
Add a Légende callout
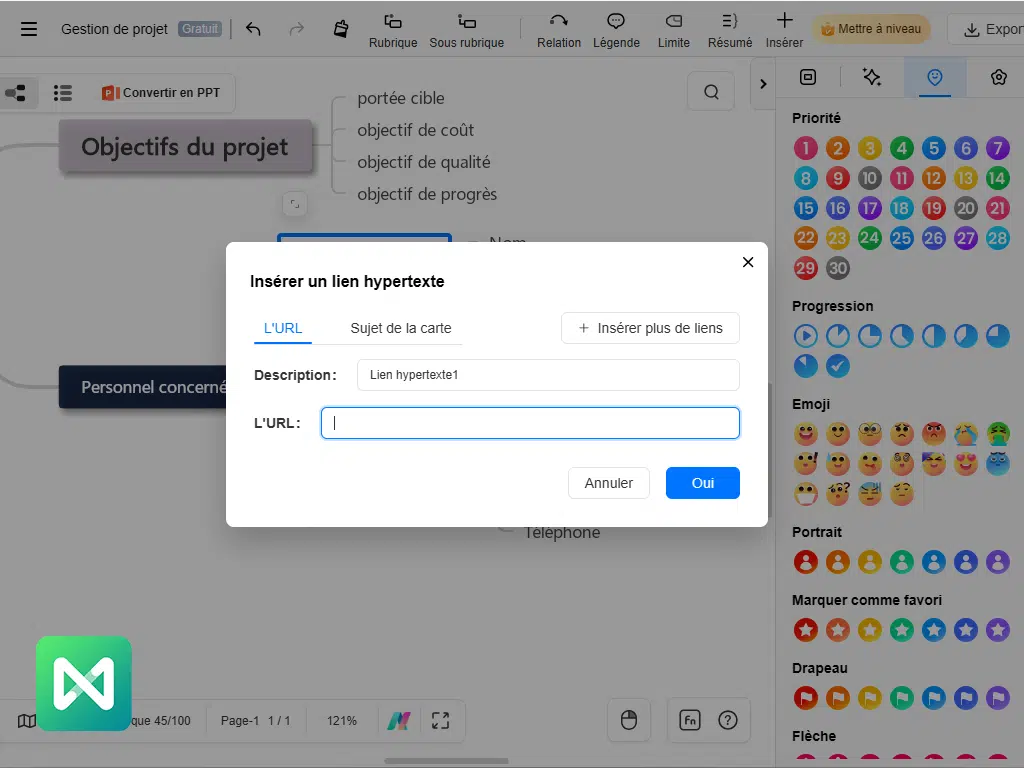pyautogui.click(x=616, y=30)
